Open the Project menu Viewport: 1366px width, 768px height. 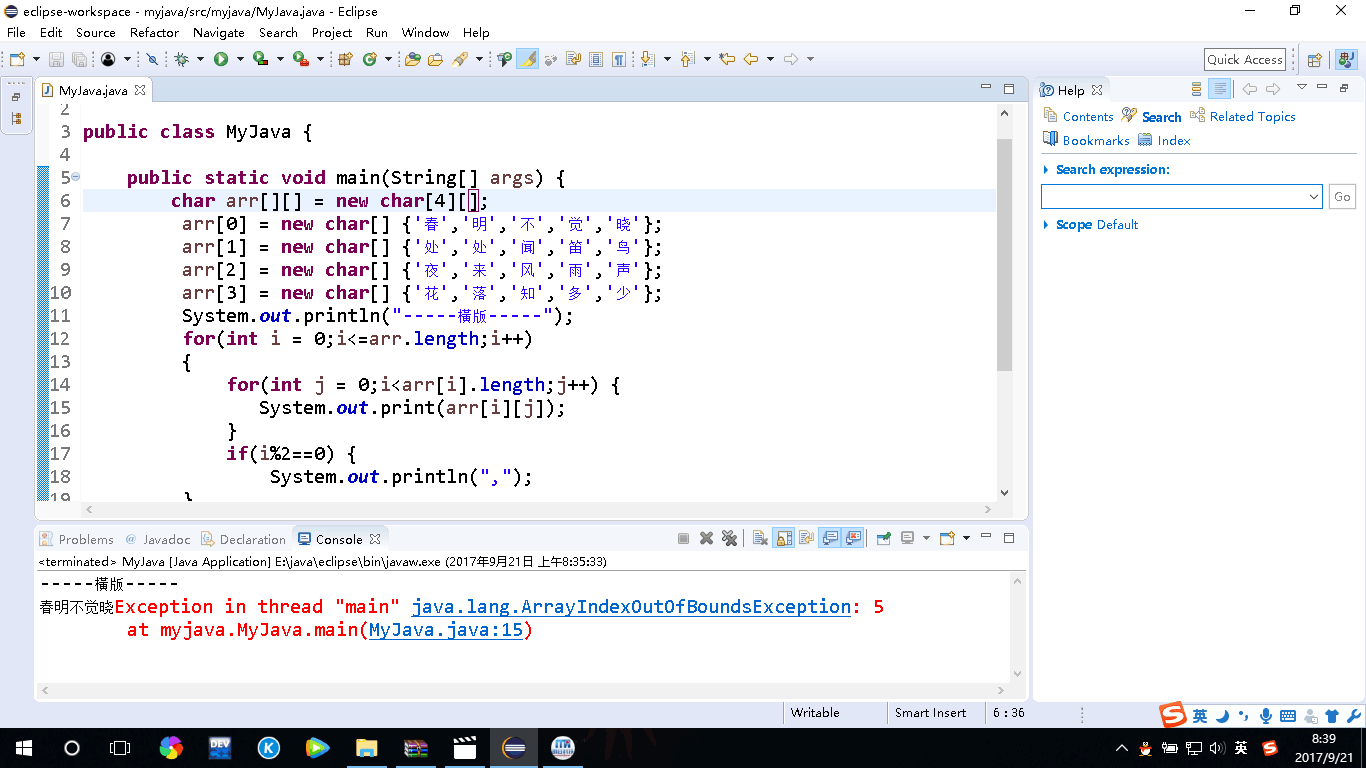click(332, 32)
